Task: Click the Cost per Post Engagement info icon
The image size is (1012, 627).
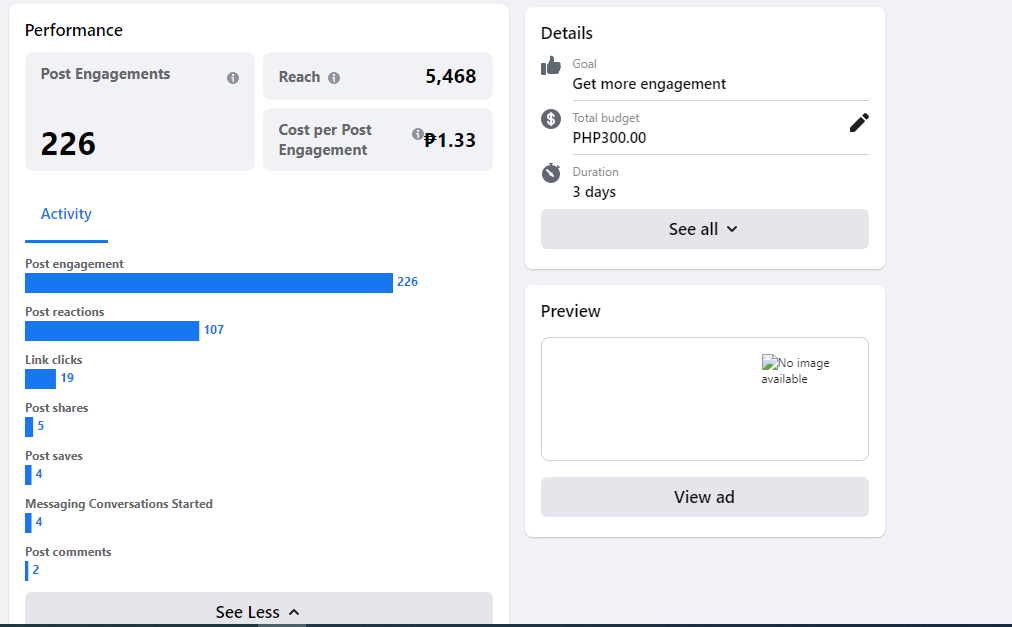Action: point(418,134)
